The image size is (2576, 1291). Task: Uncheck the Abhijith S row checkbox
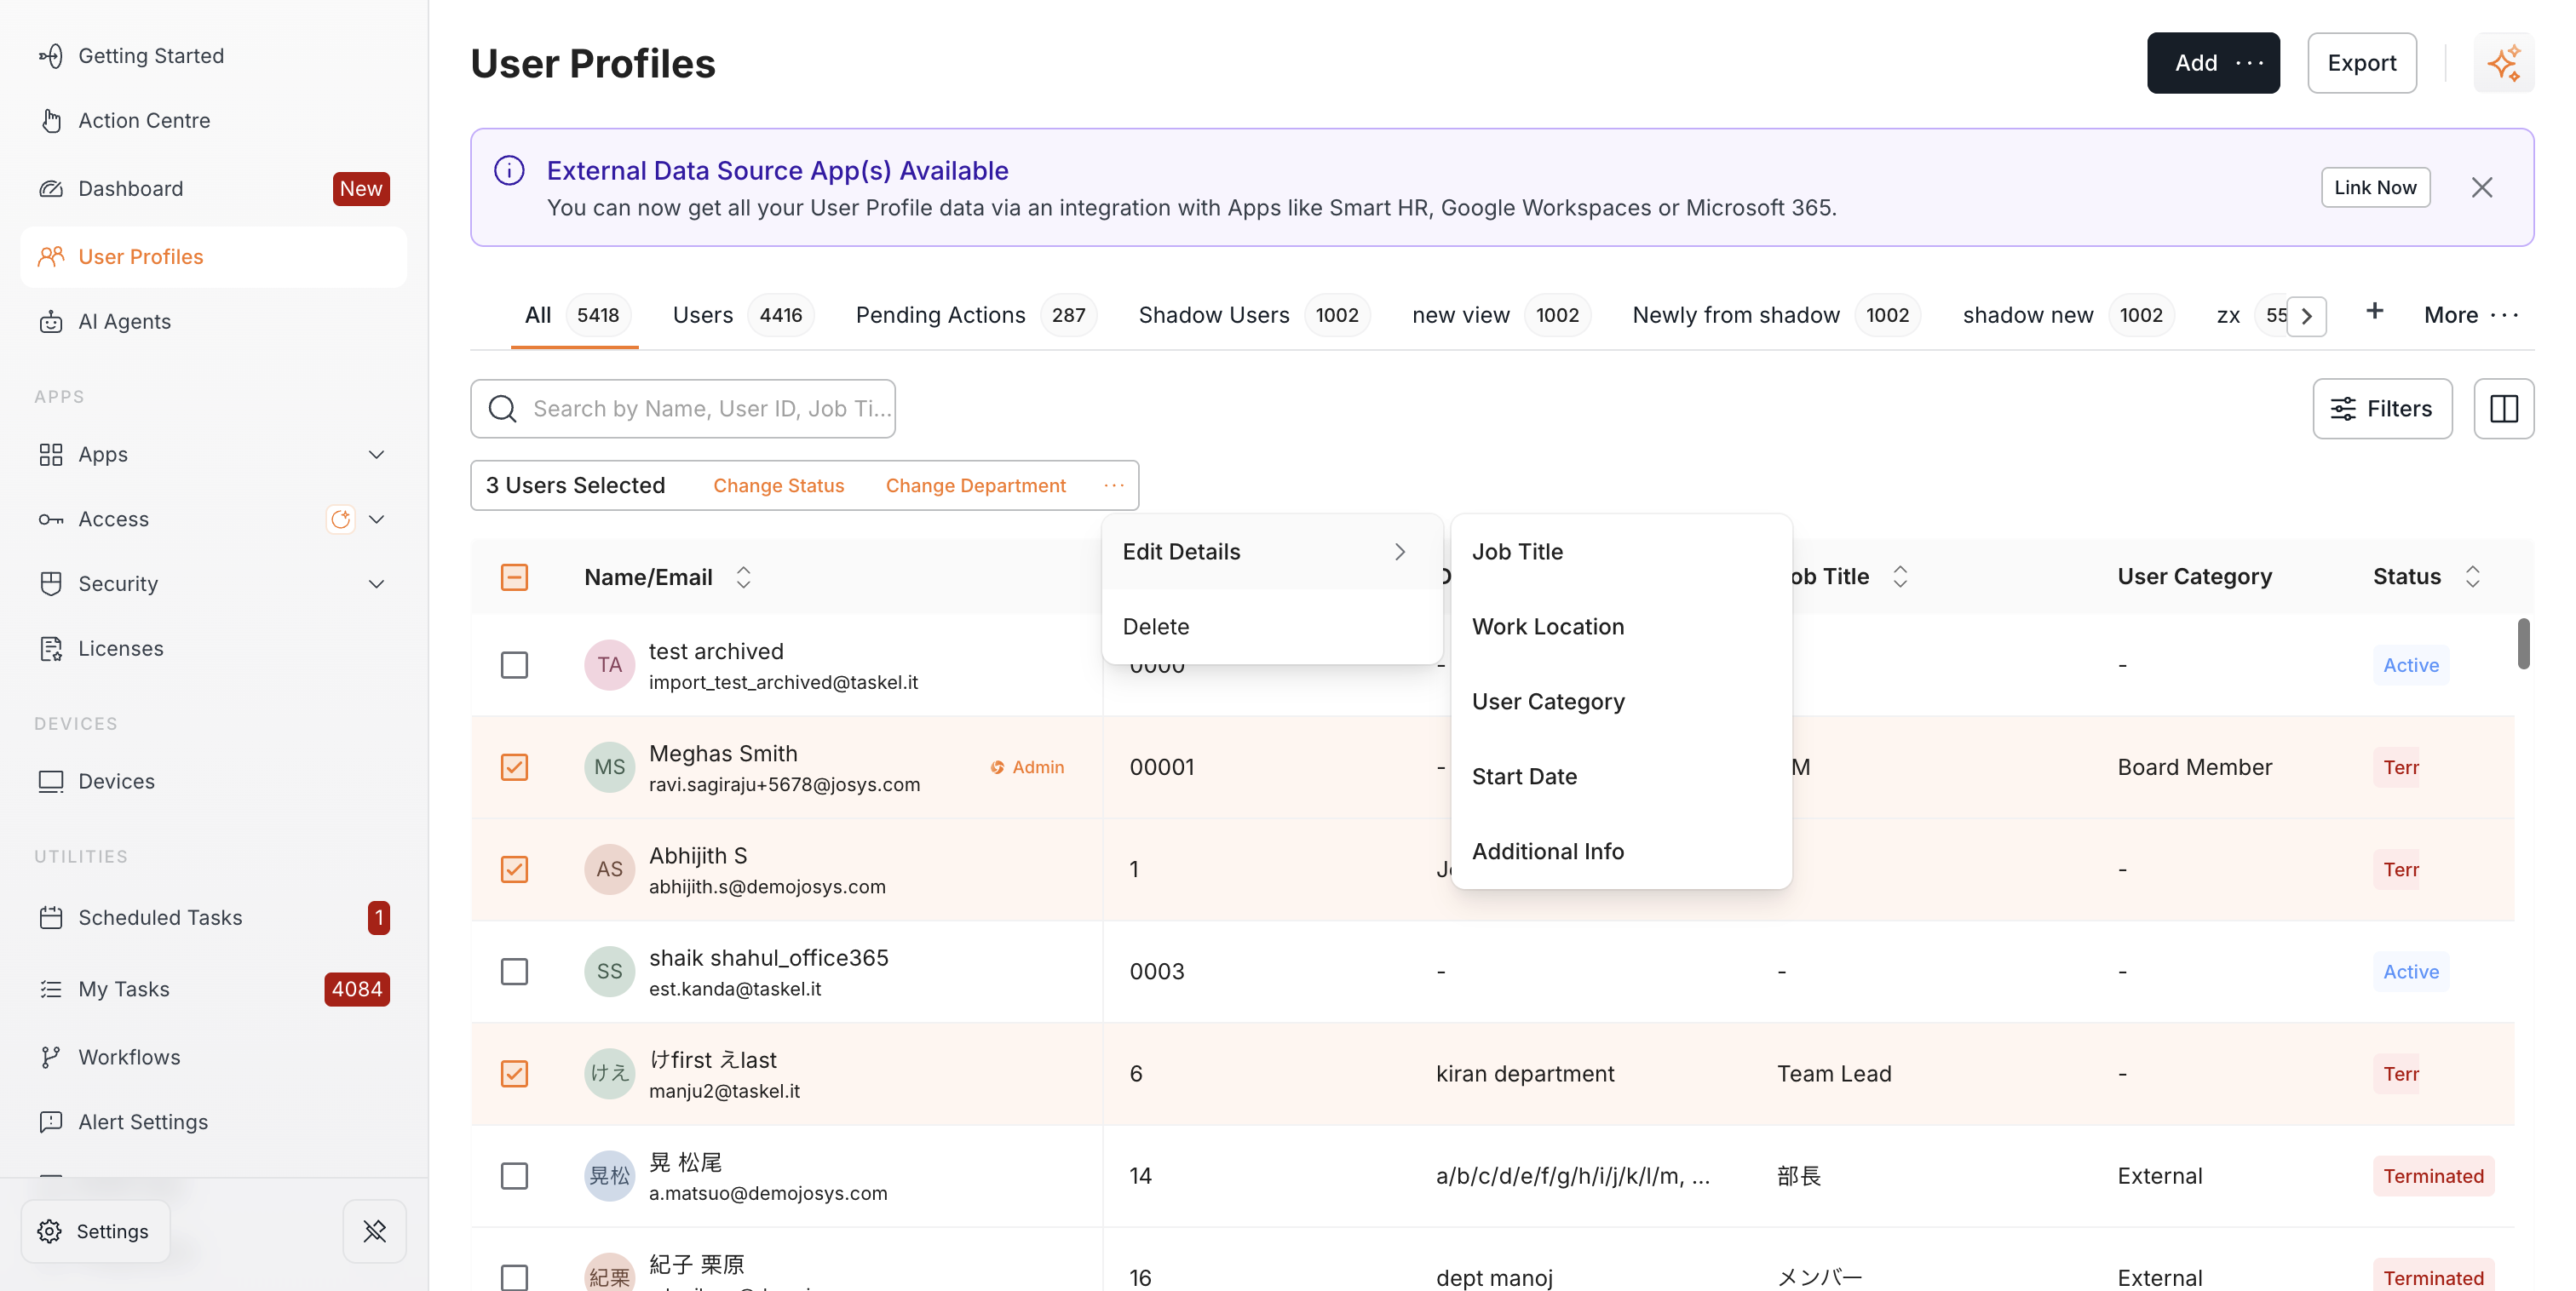point(514,869)
